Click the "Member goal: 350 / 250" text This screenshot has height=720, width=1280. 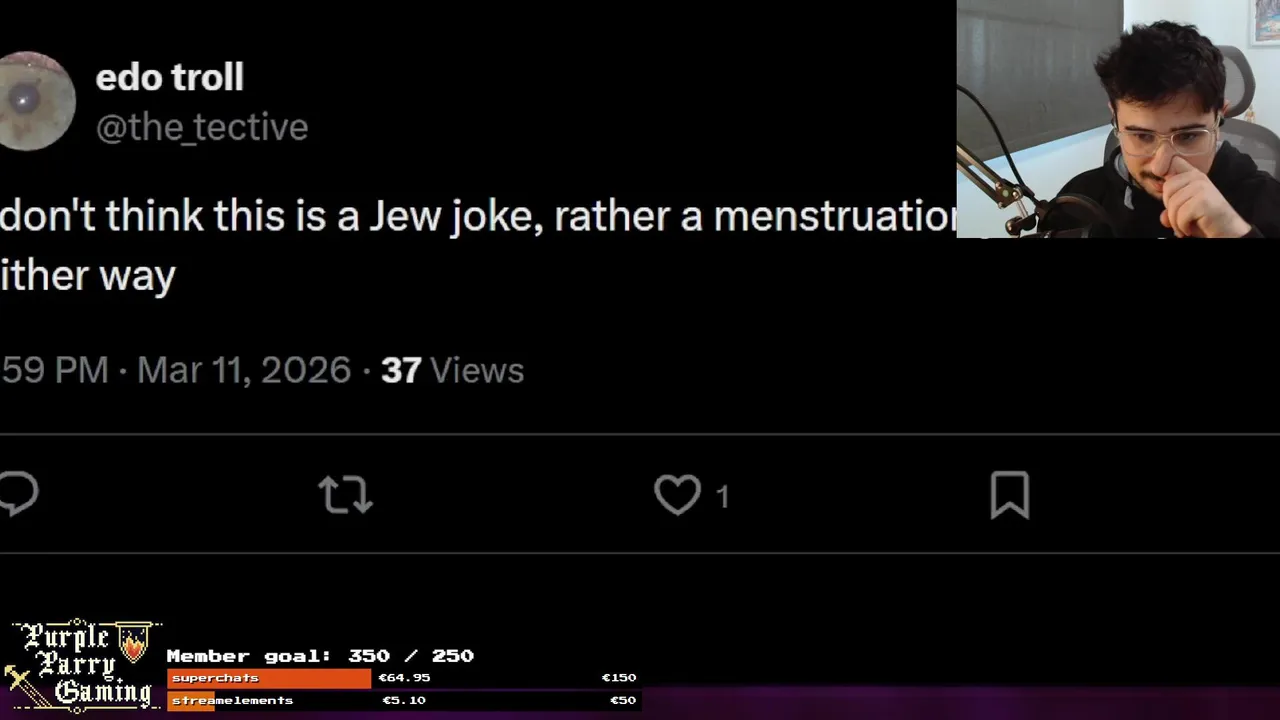(x=320, y=656)
